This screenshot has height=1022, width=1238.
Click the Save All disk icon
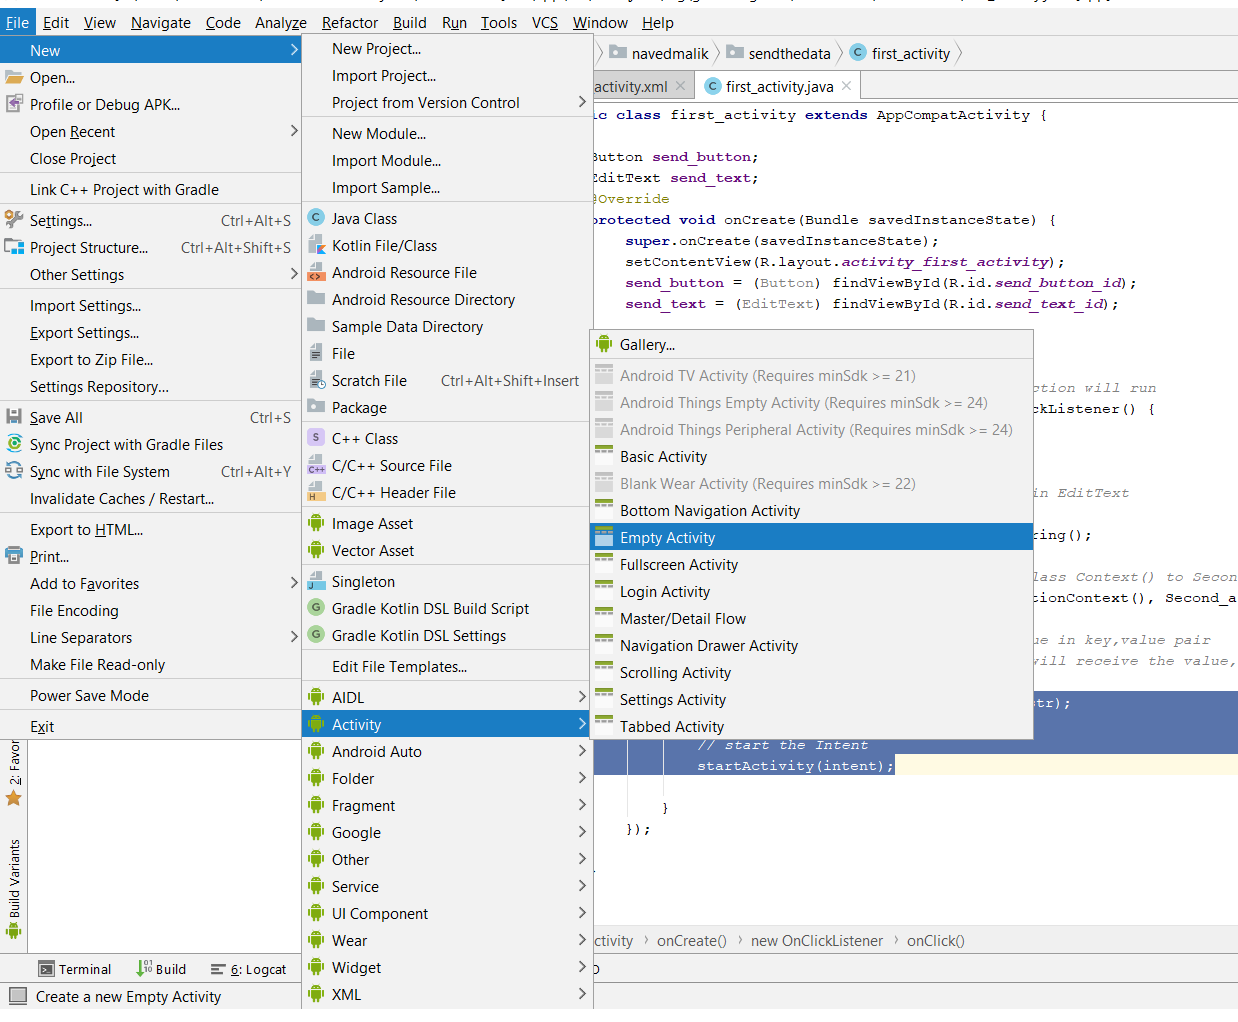[x=14, y=417]
